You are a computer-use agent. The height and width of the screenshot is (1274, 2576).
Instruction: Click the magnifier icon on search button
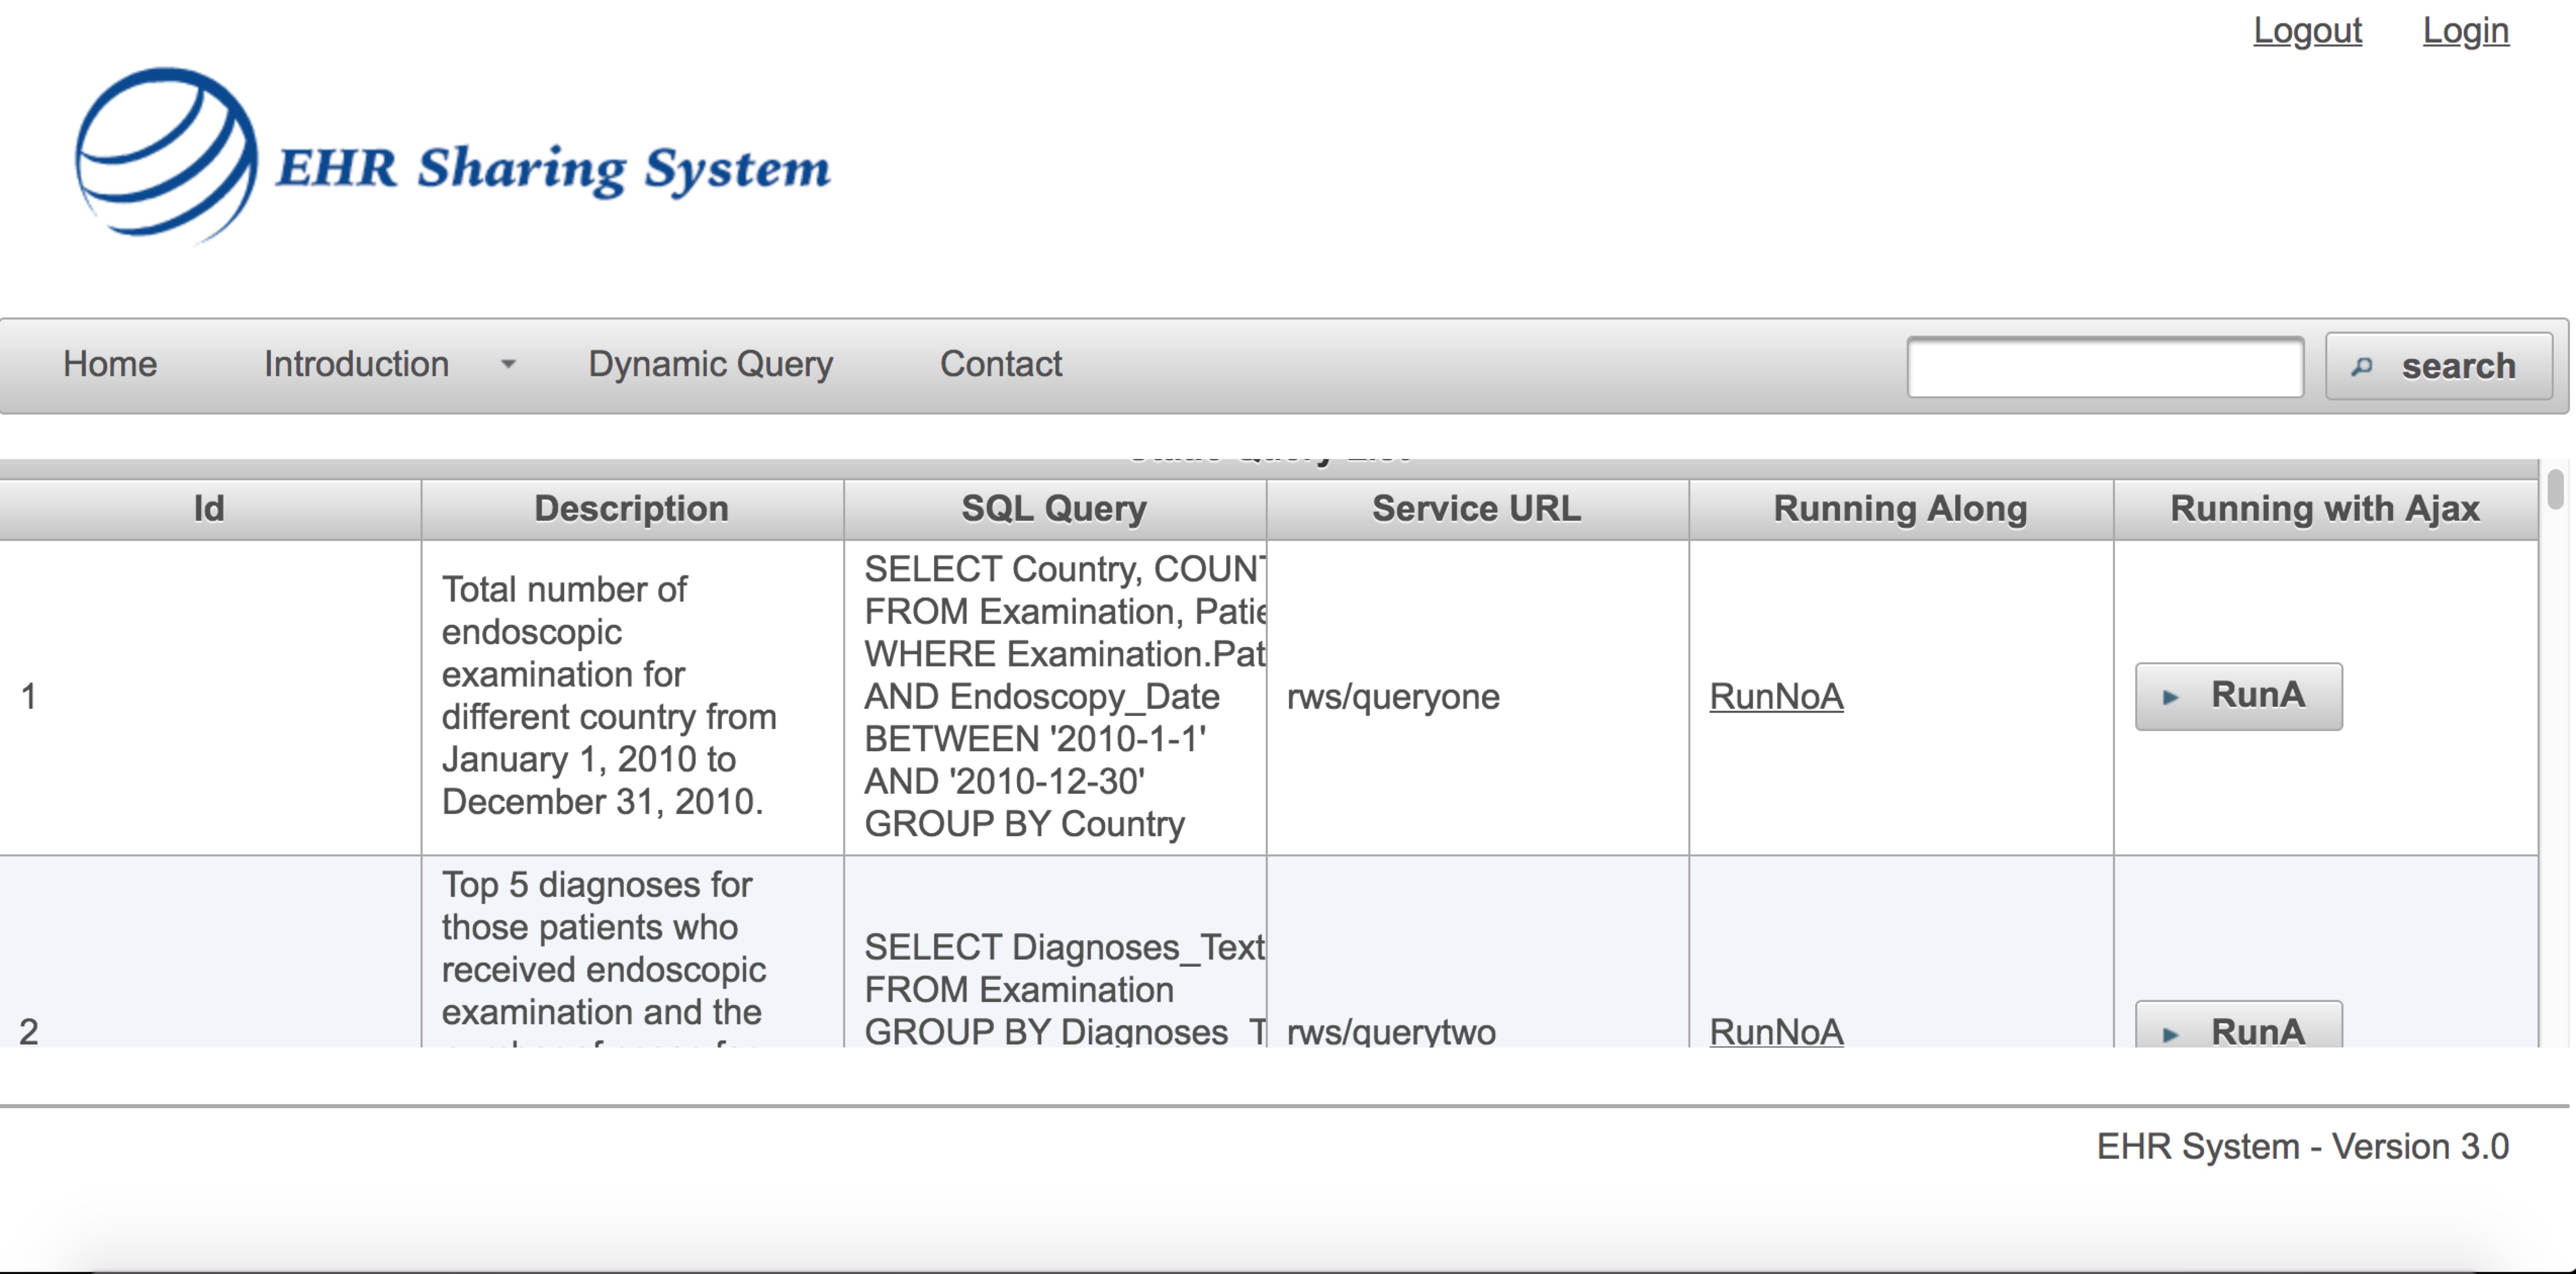pos(2362,367)
